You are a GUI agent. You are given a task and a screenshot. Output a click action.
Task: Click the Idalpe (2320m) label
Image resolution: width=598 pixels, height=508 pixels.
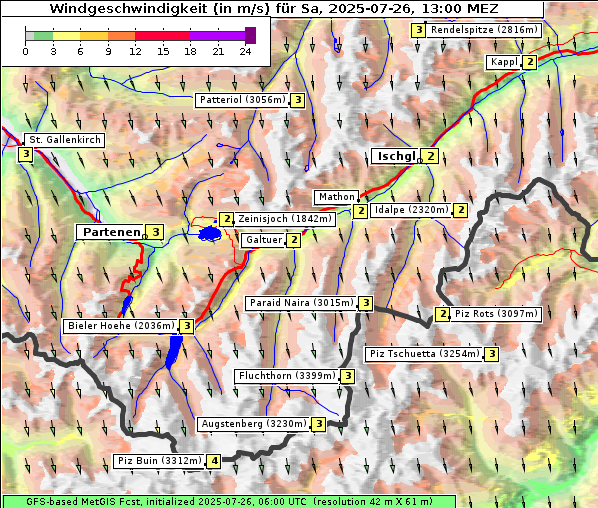412,210
